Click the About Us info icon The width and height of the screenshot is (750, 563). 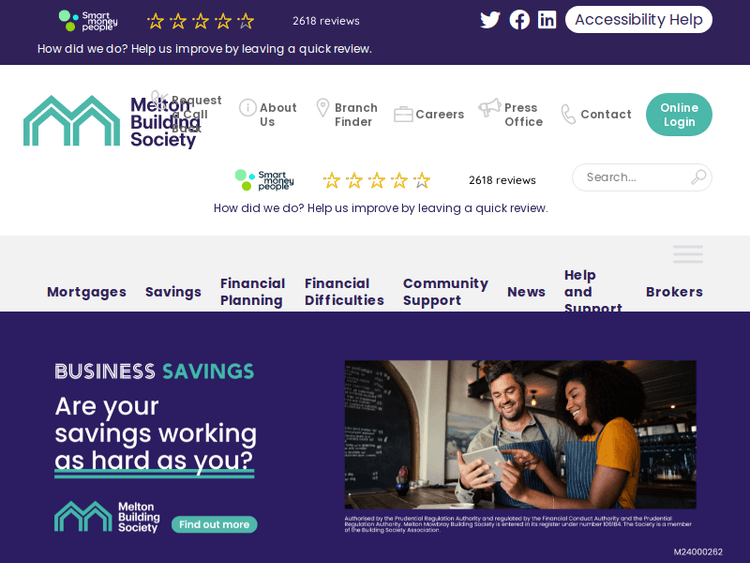pyautogui.click(x=248, y=108)
